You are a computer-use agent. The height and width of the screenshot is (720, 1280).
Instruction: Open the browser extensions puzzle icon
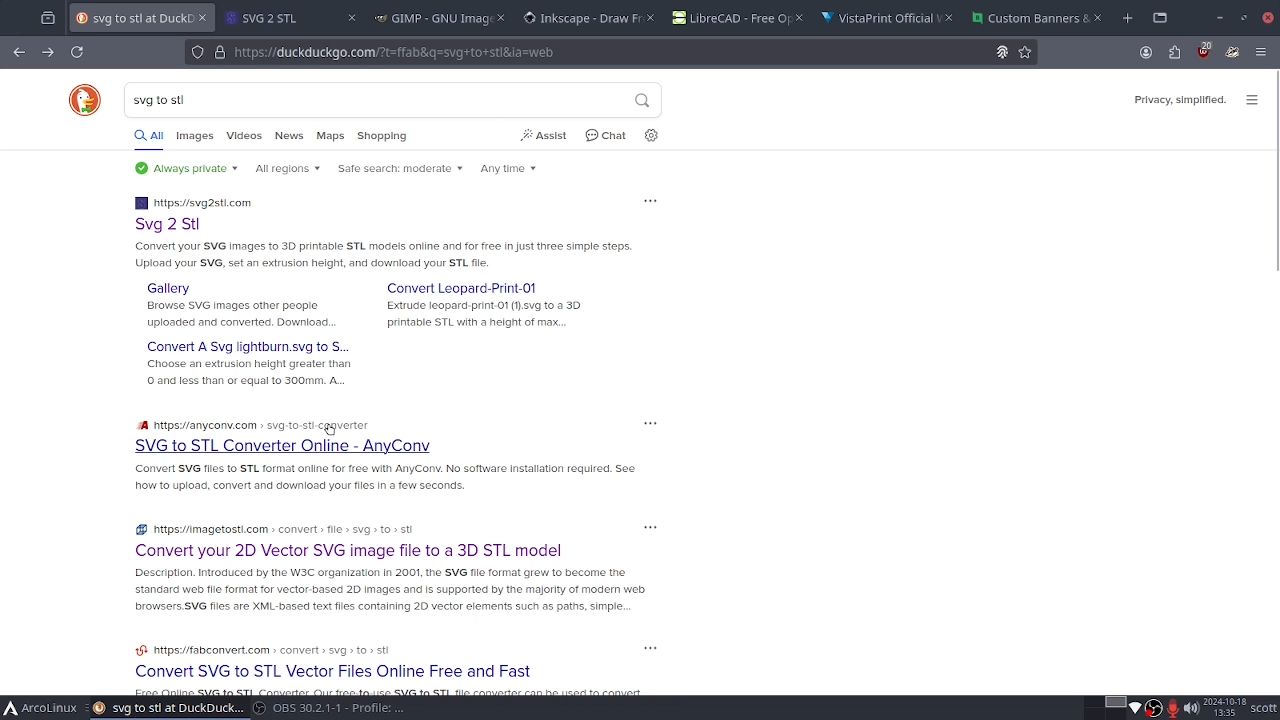(x=1175, y=52)
